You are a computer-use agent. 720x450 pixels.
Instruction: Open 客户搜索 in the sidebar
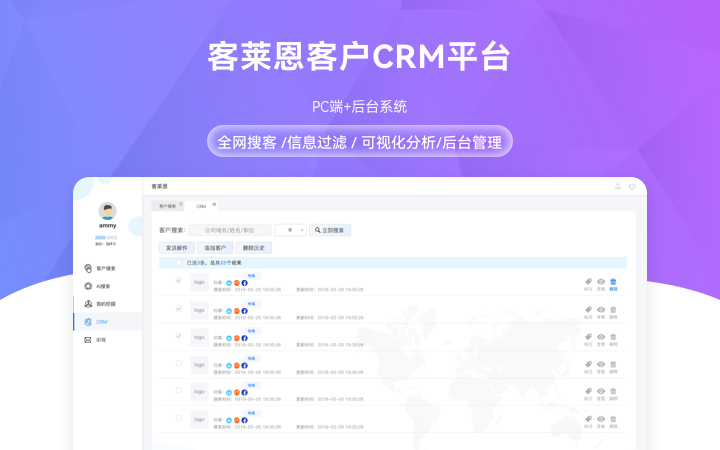(x=100, y=268)
